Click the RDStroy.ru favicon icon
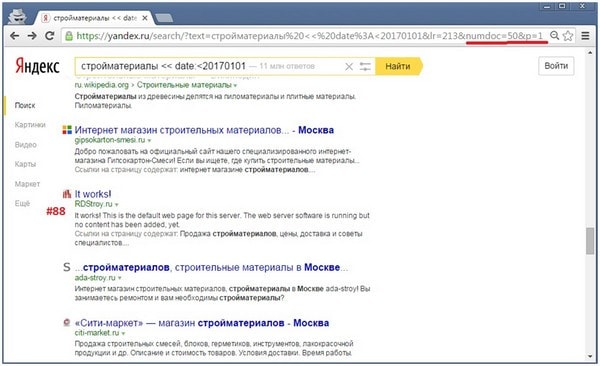600x366 pixels. point(67,194)
